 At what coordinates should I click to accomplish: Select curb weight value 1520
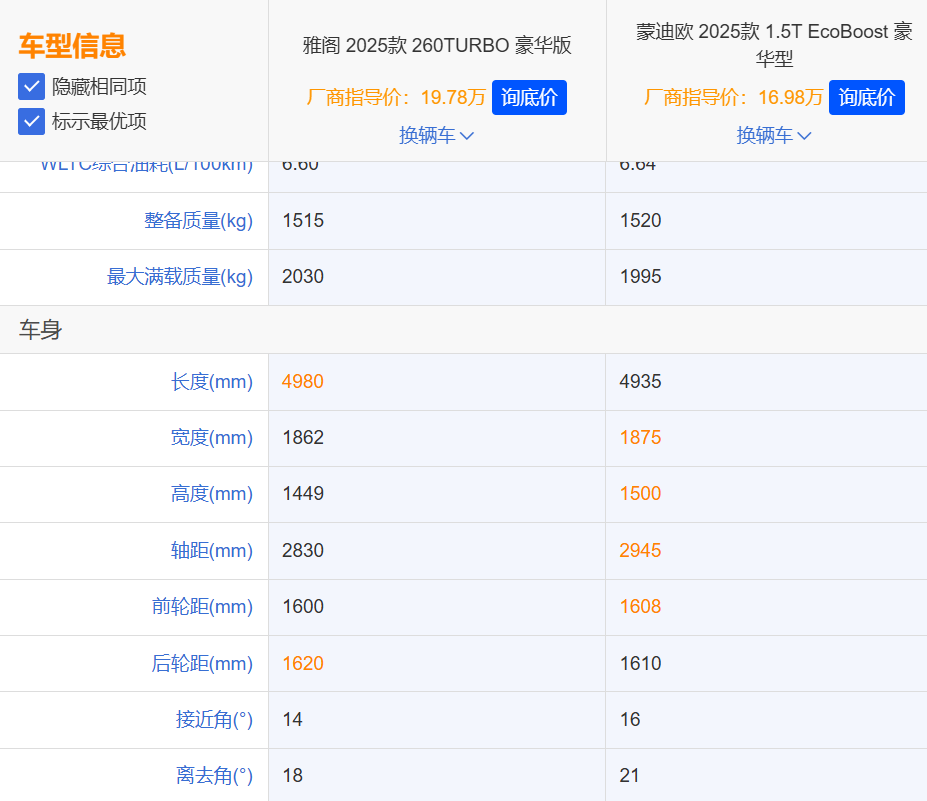[640, 220]
